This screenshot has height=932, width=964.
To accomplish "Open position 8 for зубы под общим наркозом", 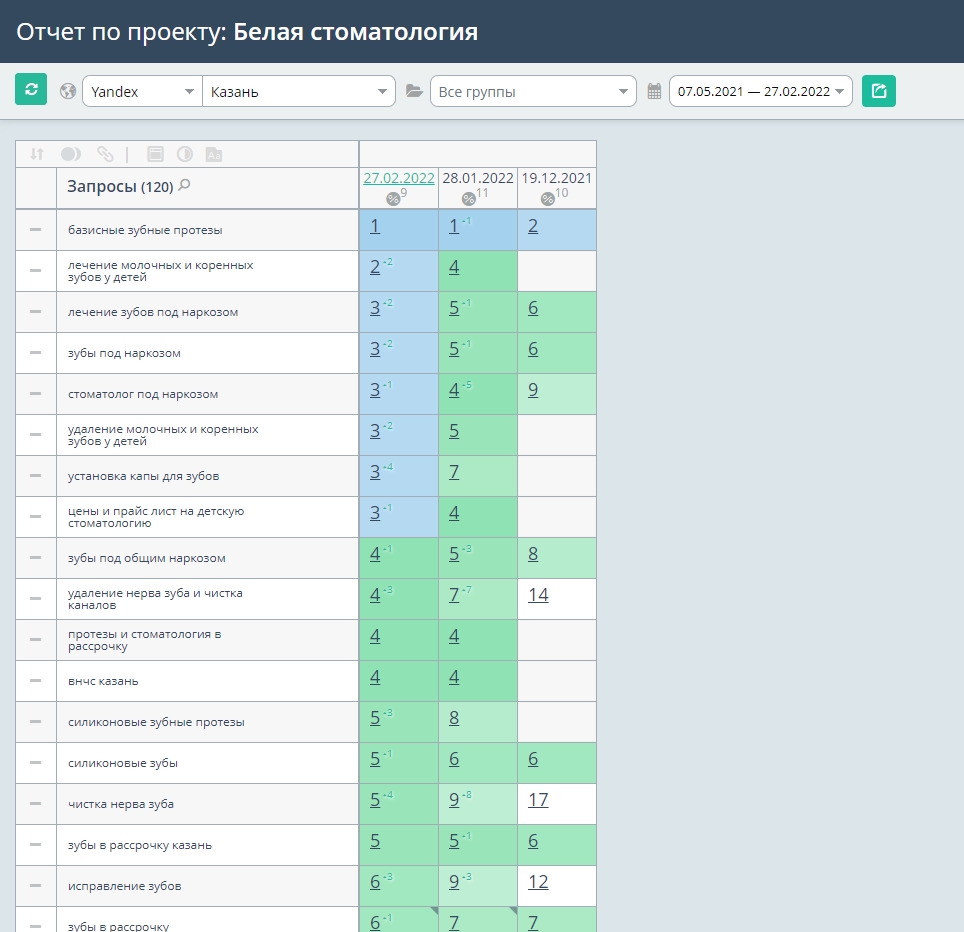I will pos(533,554).
